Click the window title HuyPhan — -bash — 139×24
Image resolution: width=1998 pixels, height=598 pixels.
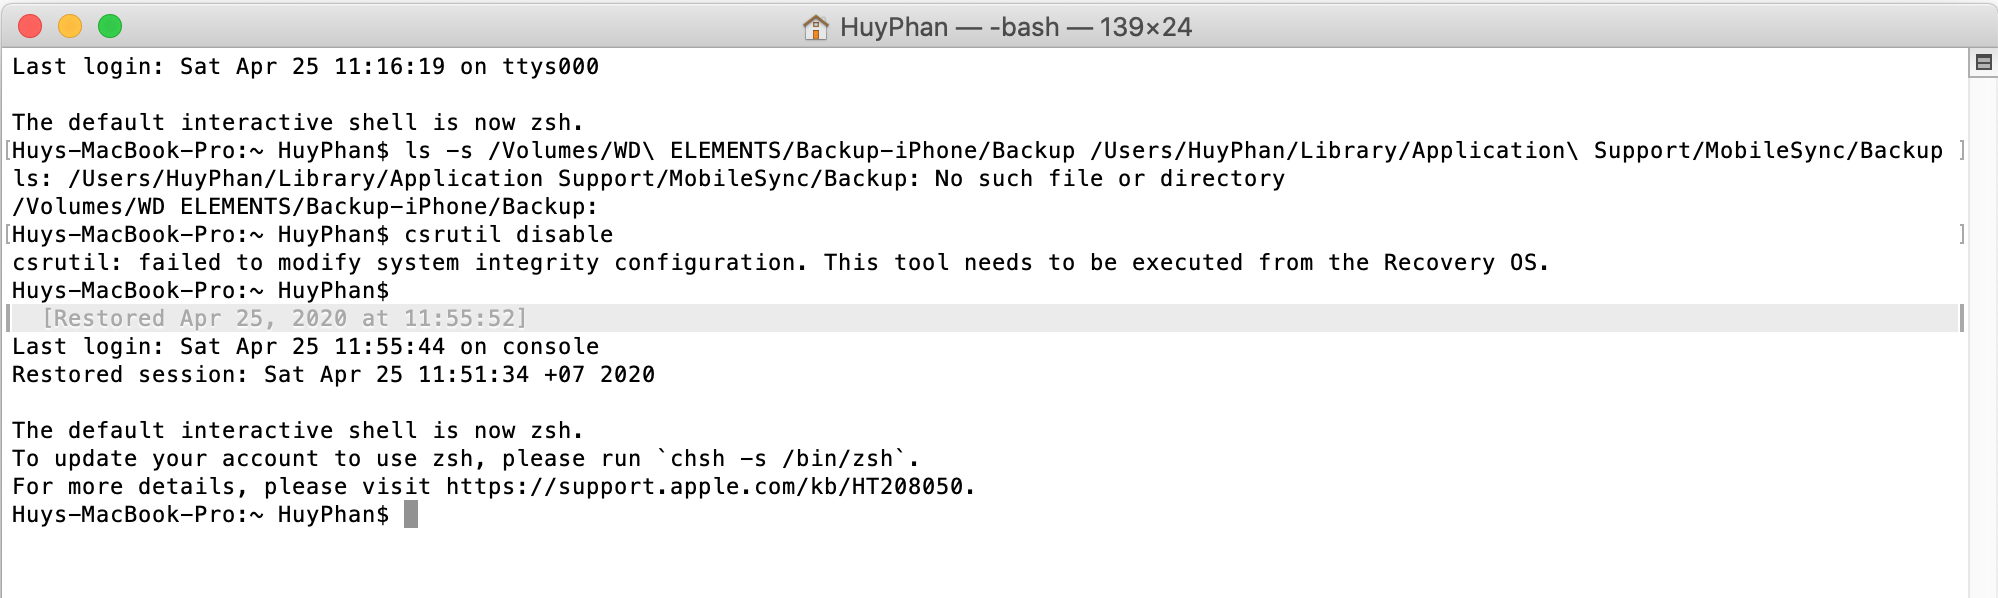1016,27
